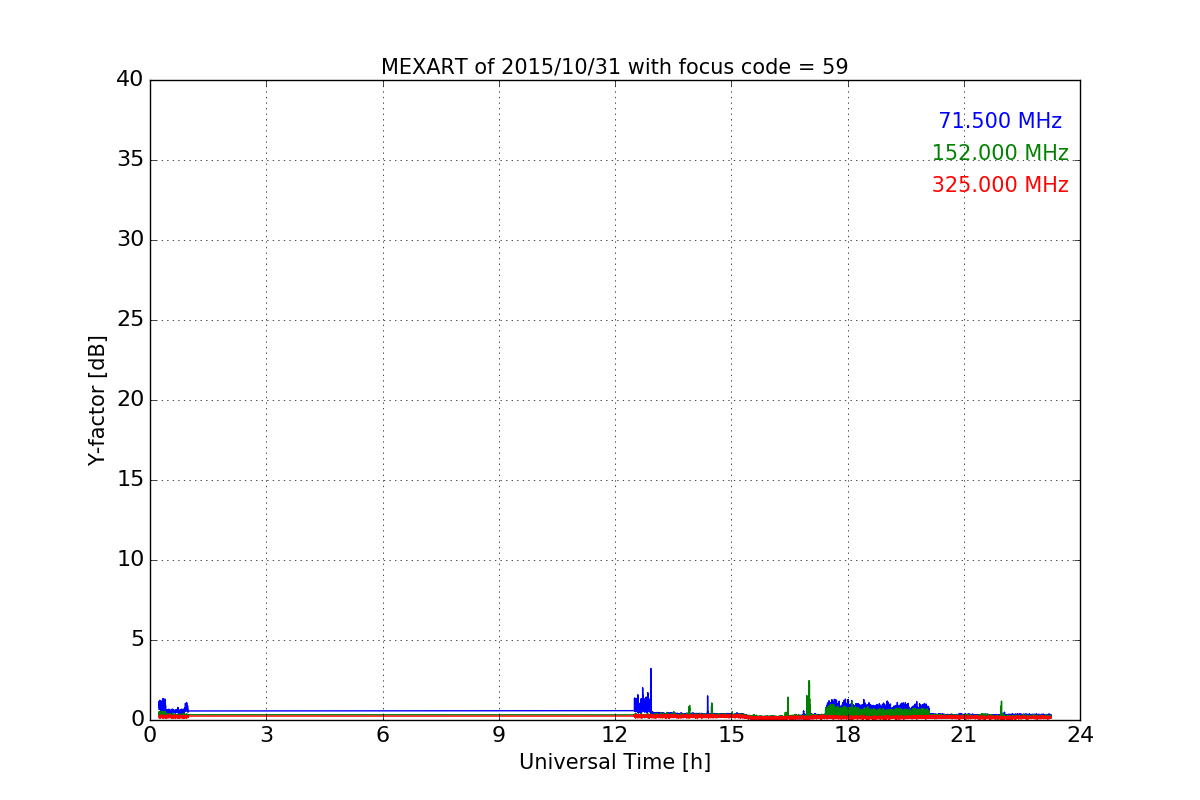Click x-axis tick label 18
Viewport: 1200px width, 800px height.
pos(848,736)
